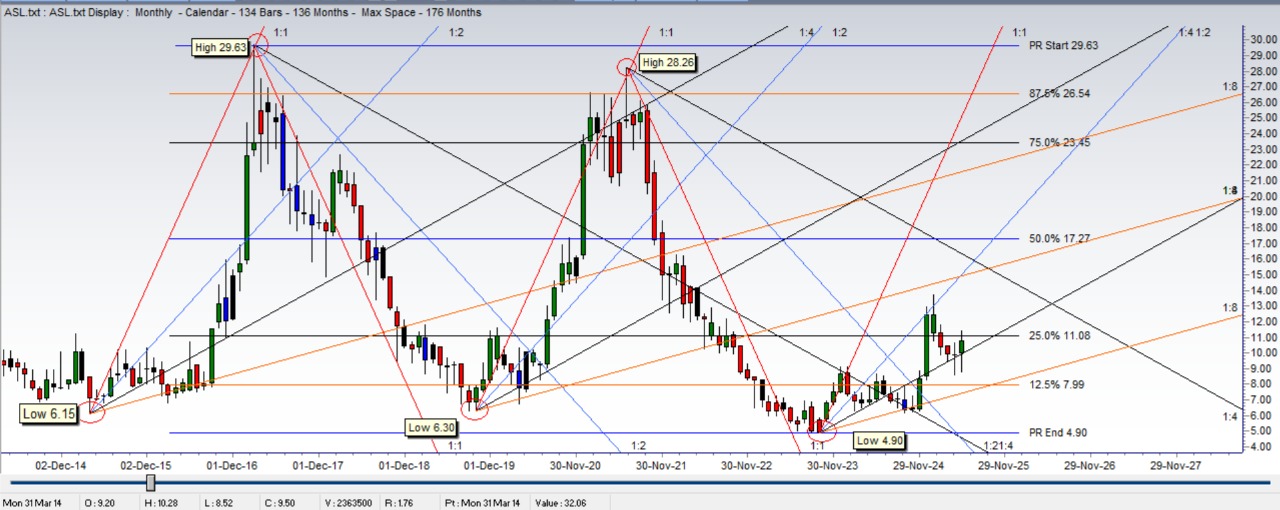Click the timeline slider thumb below the chart
Screen dimensions: 1280x510
pyautogui.click(x=151, y=483)
